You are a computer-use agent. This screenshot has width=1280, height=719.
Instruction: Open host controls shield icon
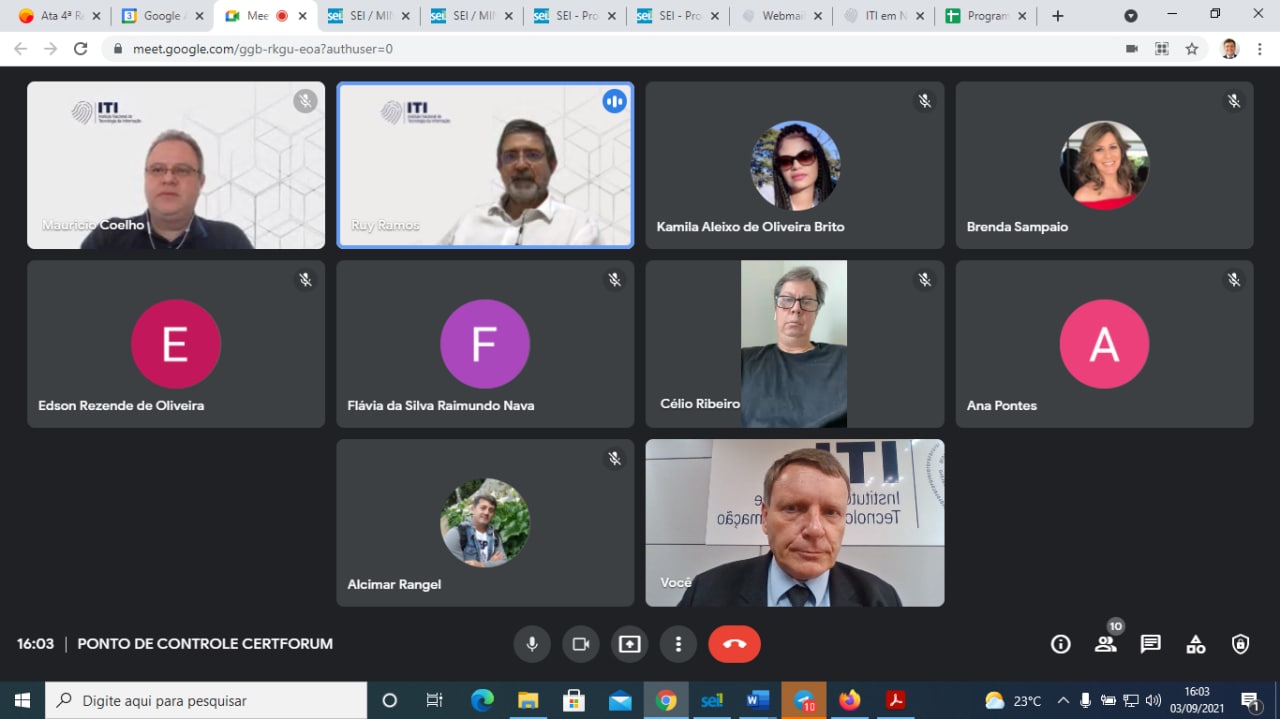point(1241,644)
